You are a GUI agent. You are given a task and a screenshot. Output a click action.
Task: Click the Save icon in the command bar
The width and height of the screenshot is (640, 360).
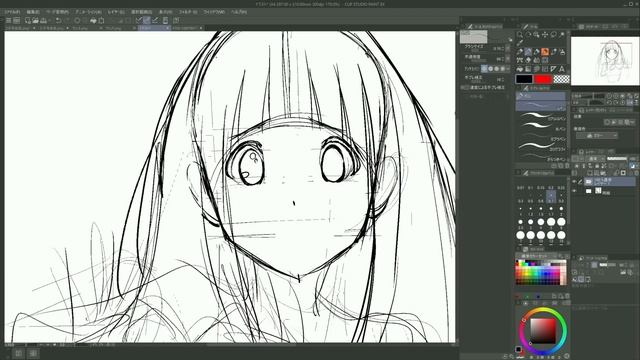pyautogui.click(x=43, y=20)
